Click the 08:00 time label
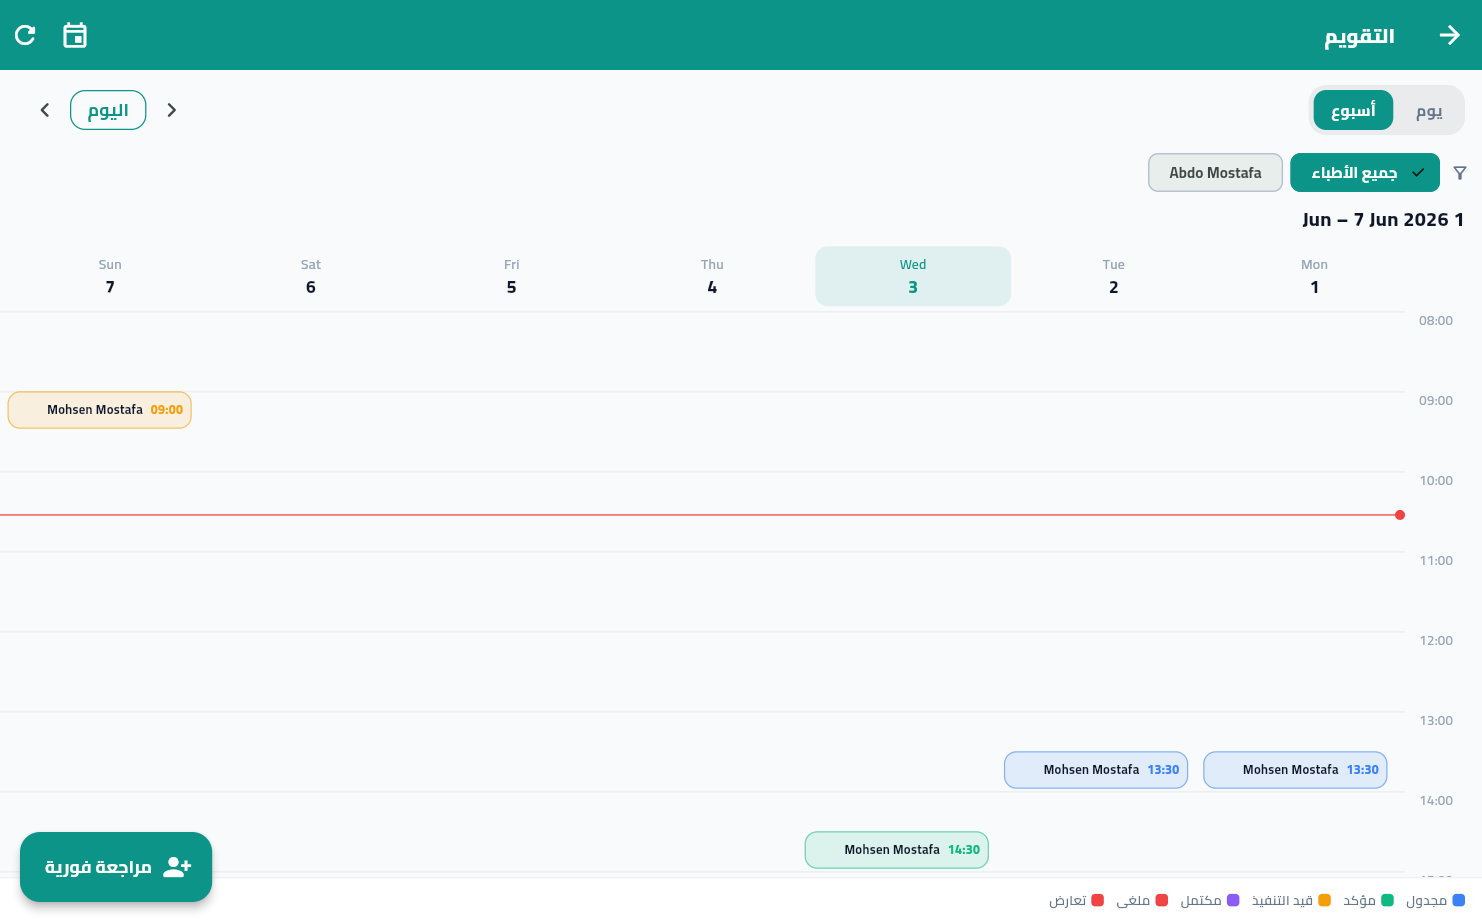Viewport: 1482px width, 920px height. (x=1436, y=320)
